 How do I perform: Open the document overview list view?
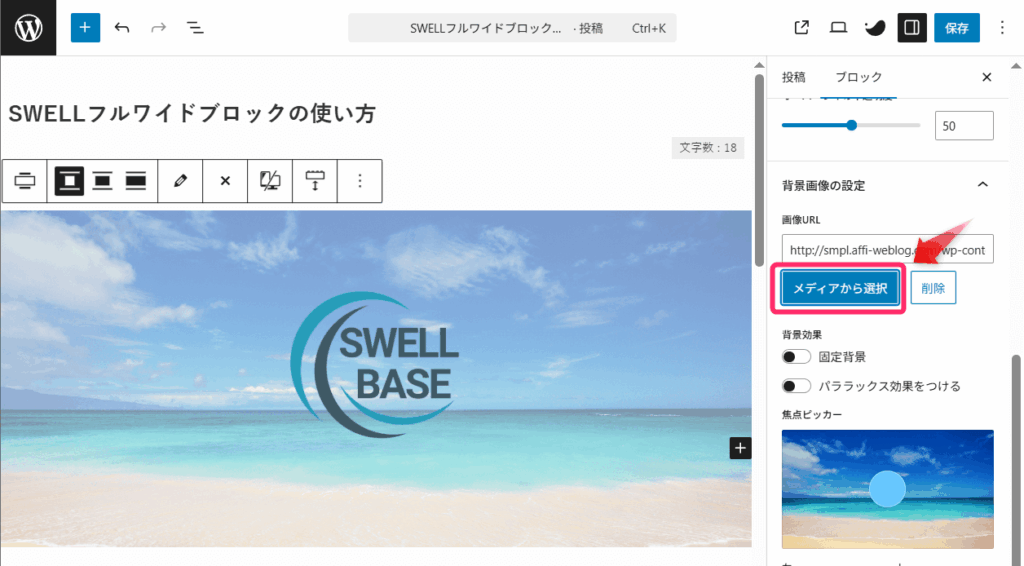coord(195,27)
